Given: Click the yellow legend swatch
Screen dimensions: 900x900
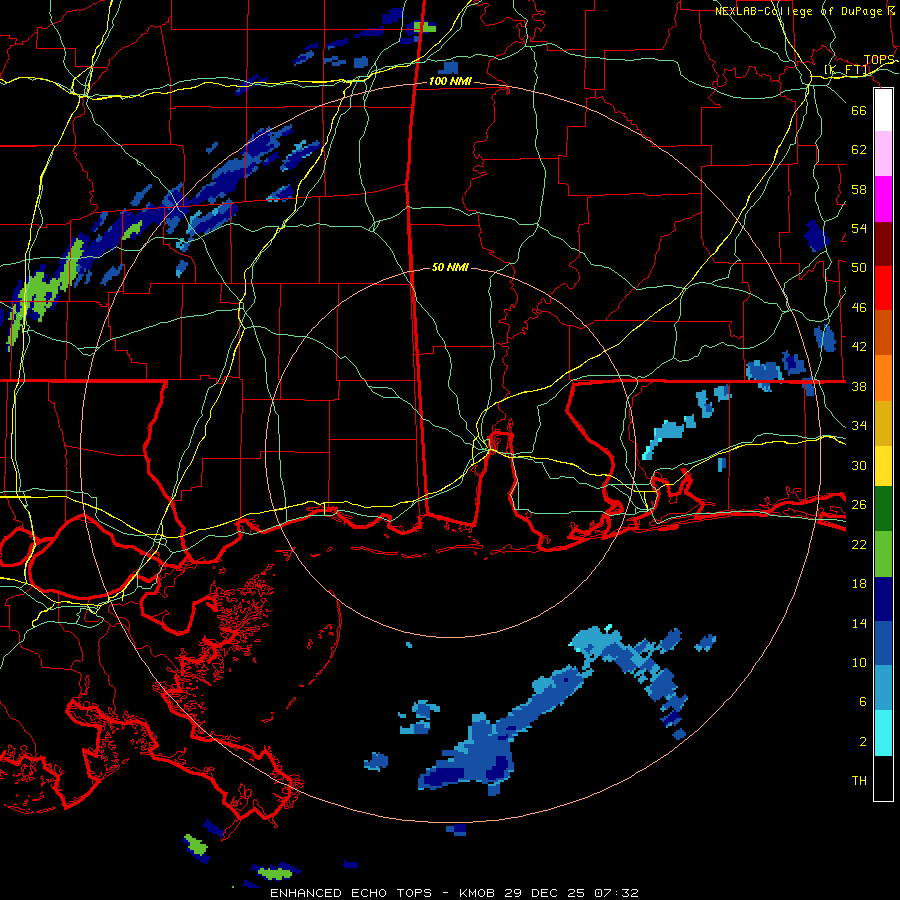Looking at the screenshot, I should click(x=883, y=466).
